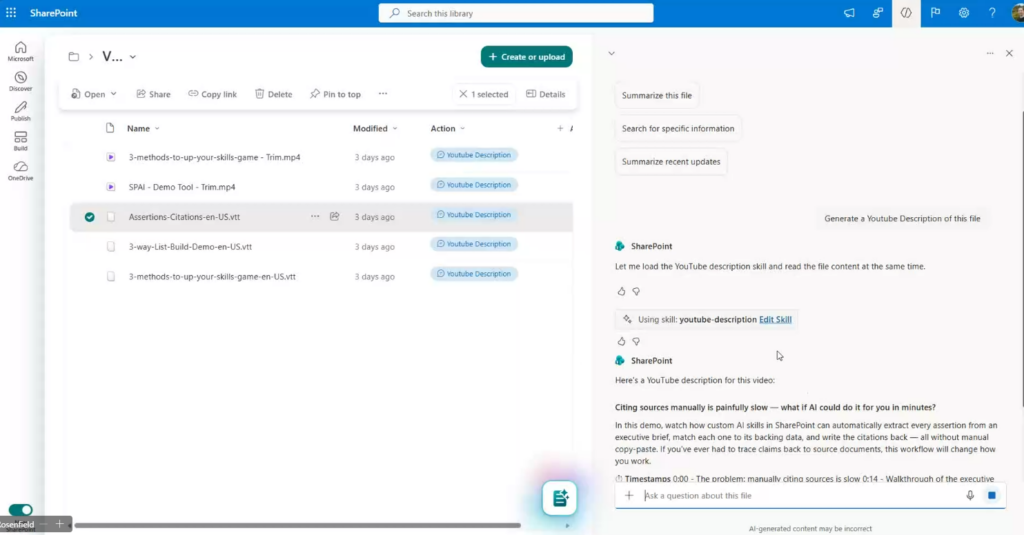The height and width of the screenshot is (535, 1024).
Task: Click SharePoint title in header
Action: (x=54, y=13)
